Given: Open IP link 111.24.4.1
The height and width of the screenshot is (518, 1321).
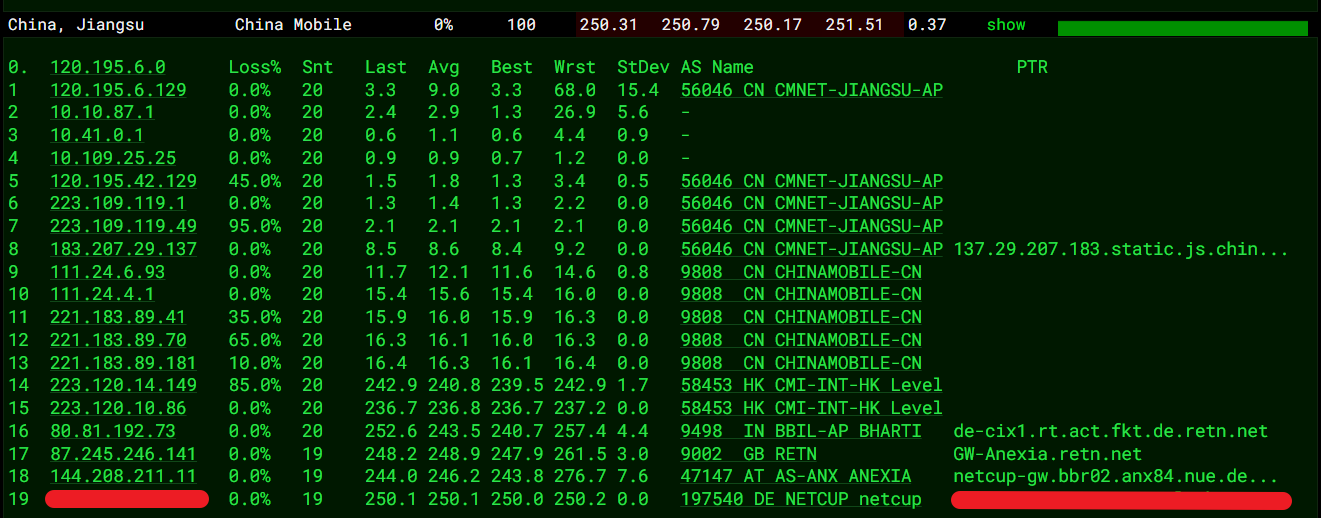Looking at the screenshot, I should [102, 294].
